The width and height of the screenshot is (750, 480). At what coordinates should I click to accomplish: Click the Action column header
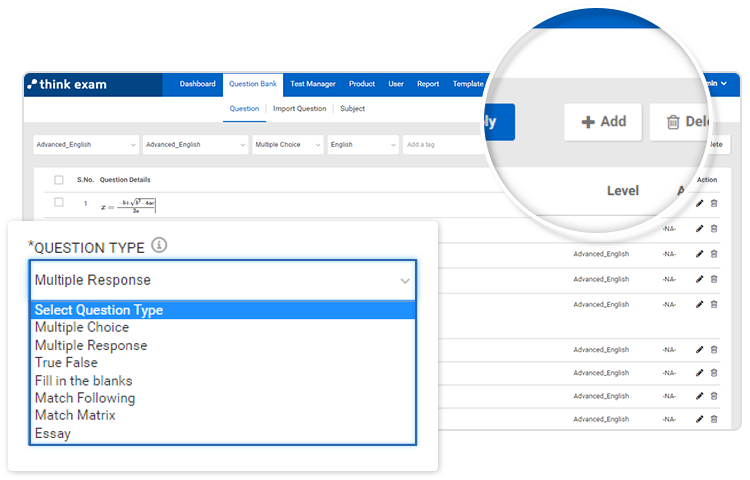tap(707, 180)
